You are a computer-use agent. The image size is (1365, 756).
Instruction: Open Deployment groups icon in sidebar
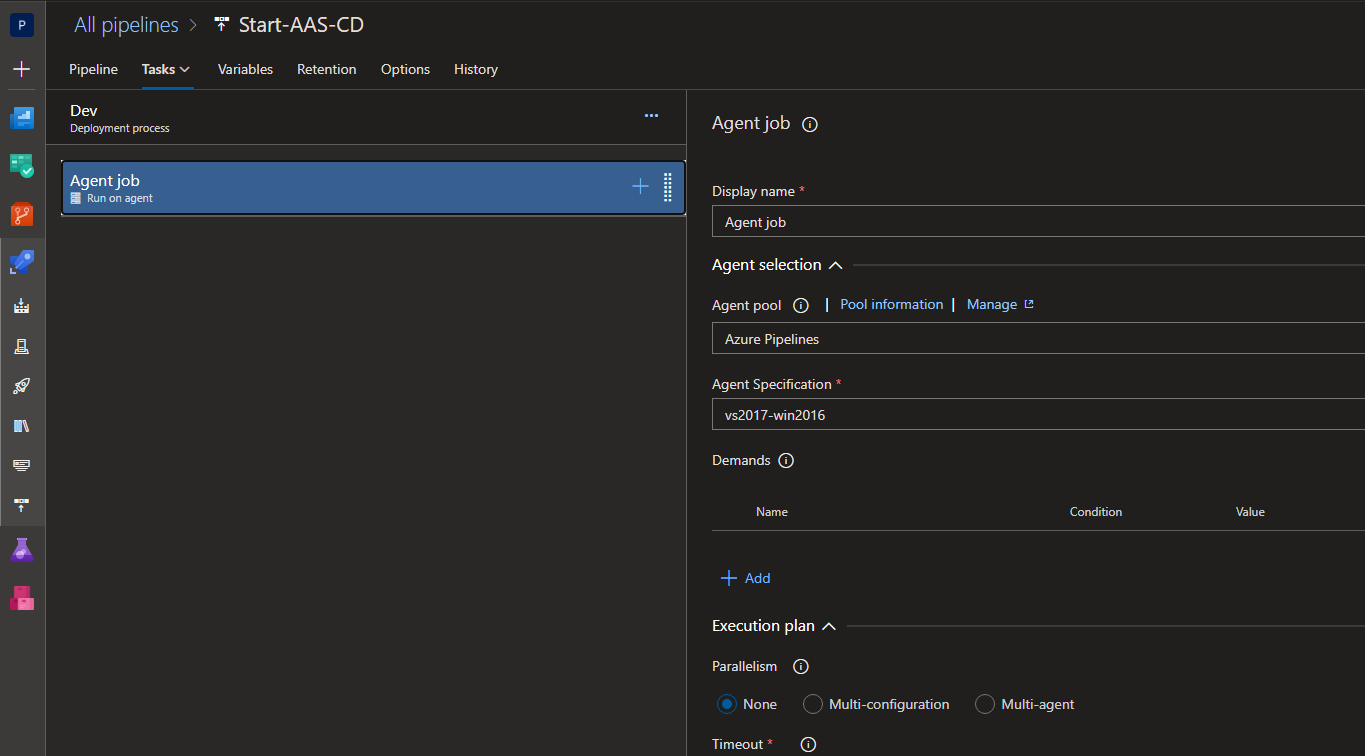coord(22,505)
